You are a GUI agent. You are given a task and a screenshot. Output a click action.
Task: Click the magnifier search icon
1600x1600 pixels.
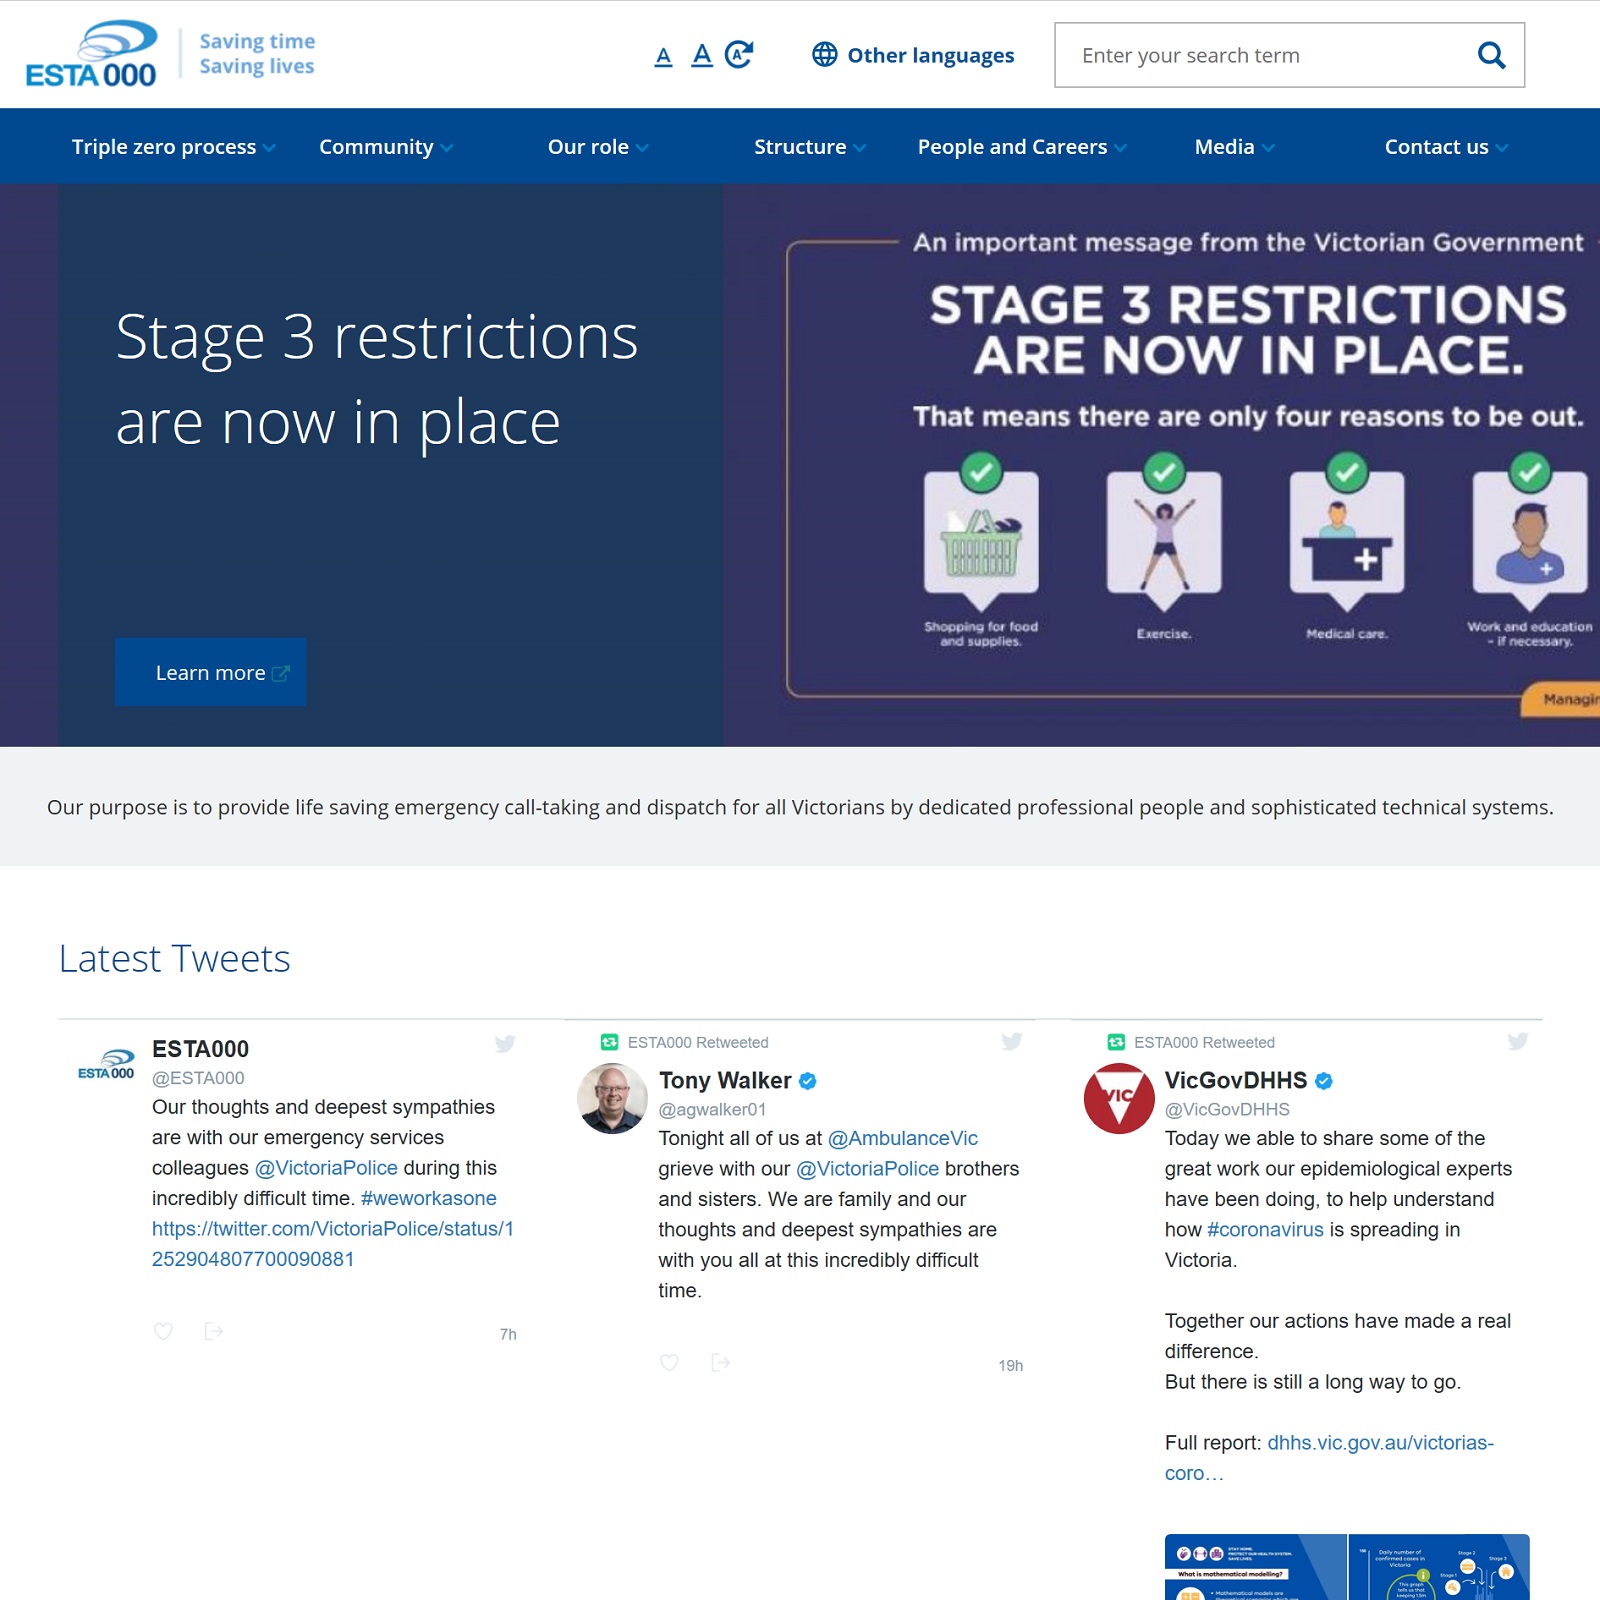point(1491,55)
